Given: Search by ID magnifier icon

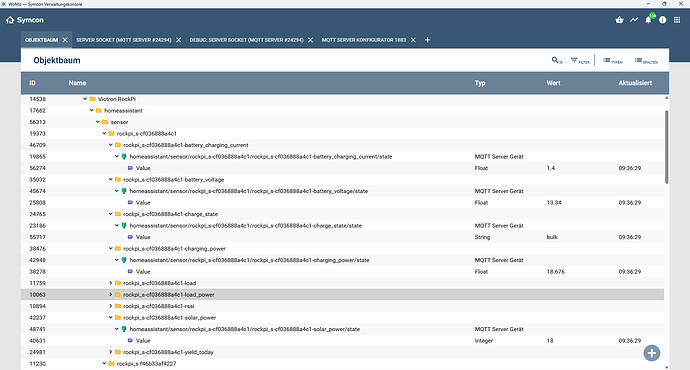Looking at the screenshot, I should point(557,60).
